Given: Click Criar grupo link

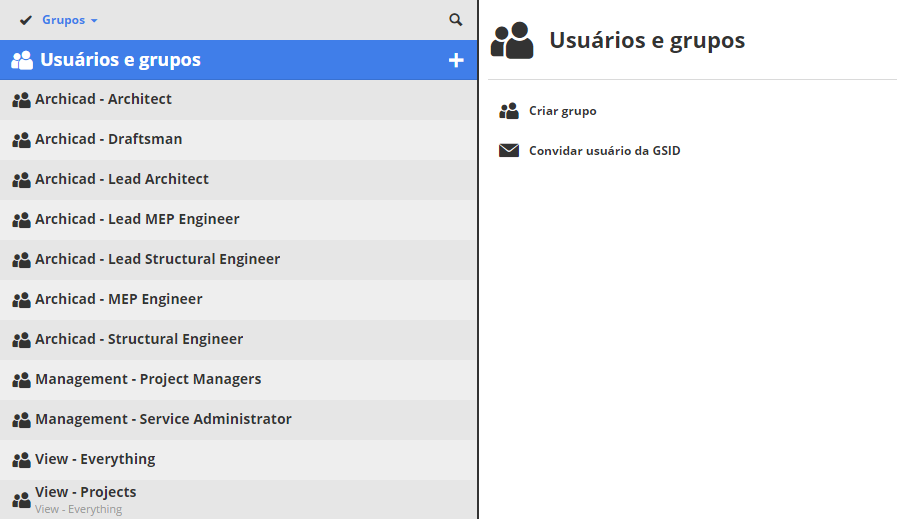Looking at the screenshot, I should (562, 111).
